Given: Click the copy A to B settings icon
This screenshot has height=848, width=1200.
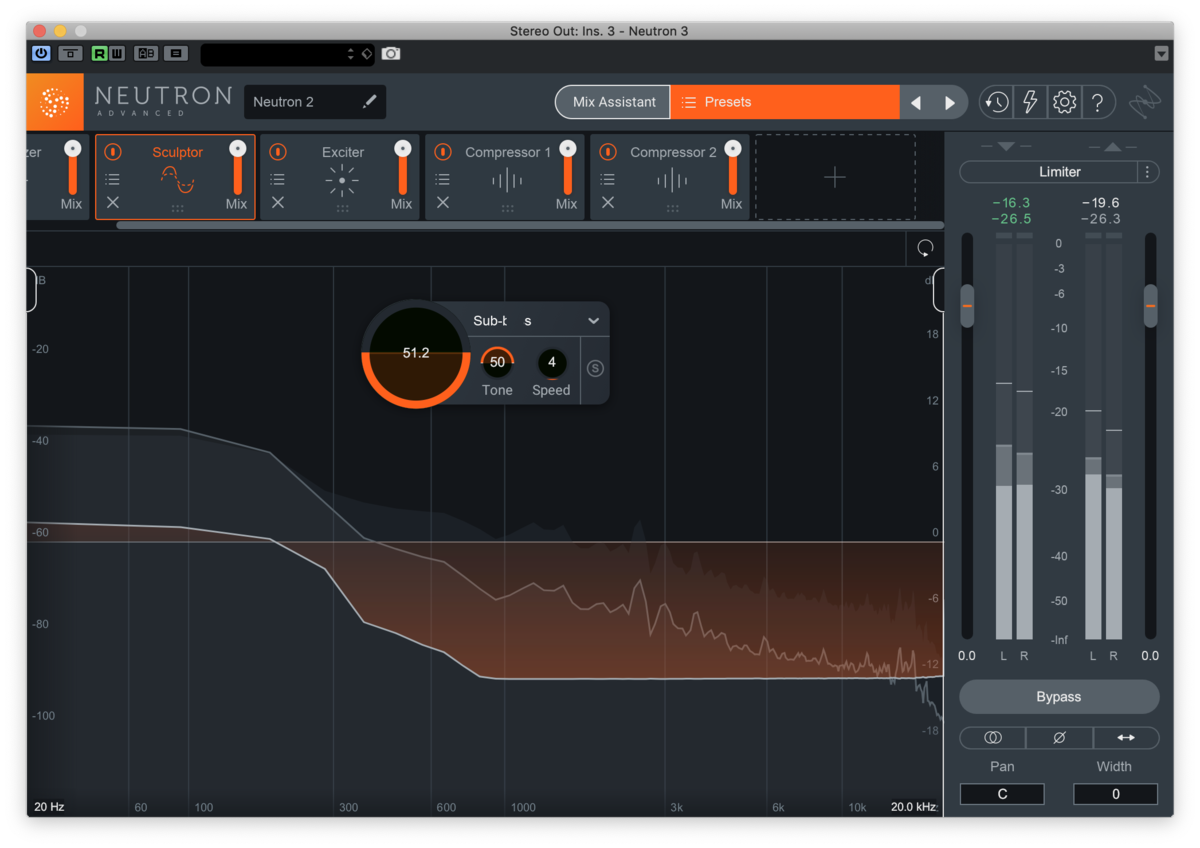Looking at the screenshot, I should click(x=175, y=54).
